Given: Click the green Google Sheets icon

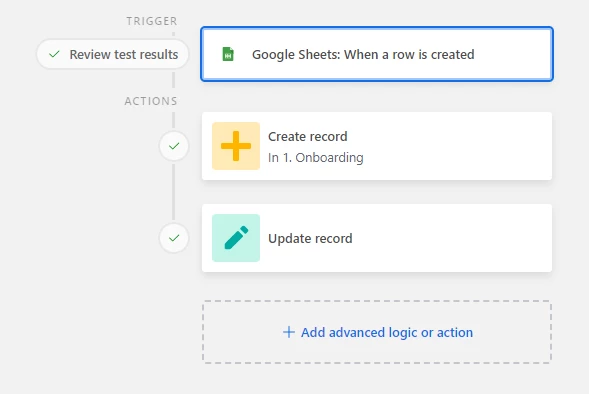Looking at the screenshot, I should pyautogui.click(x=228, y=54).
